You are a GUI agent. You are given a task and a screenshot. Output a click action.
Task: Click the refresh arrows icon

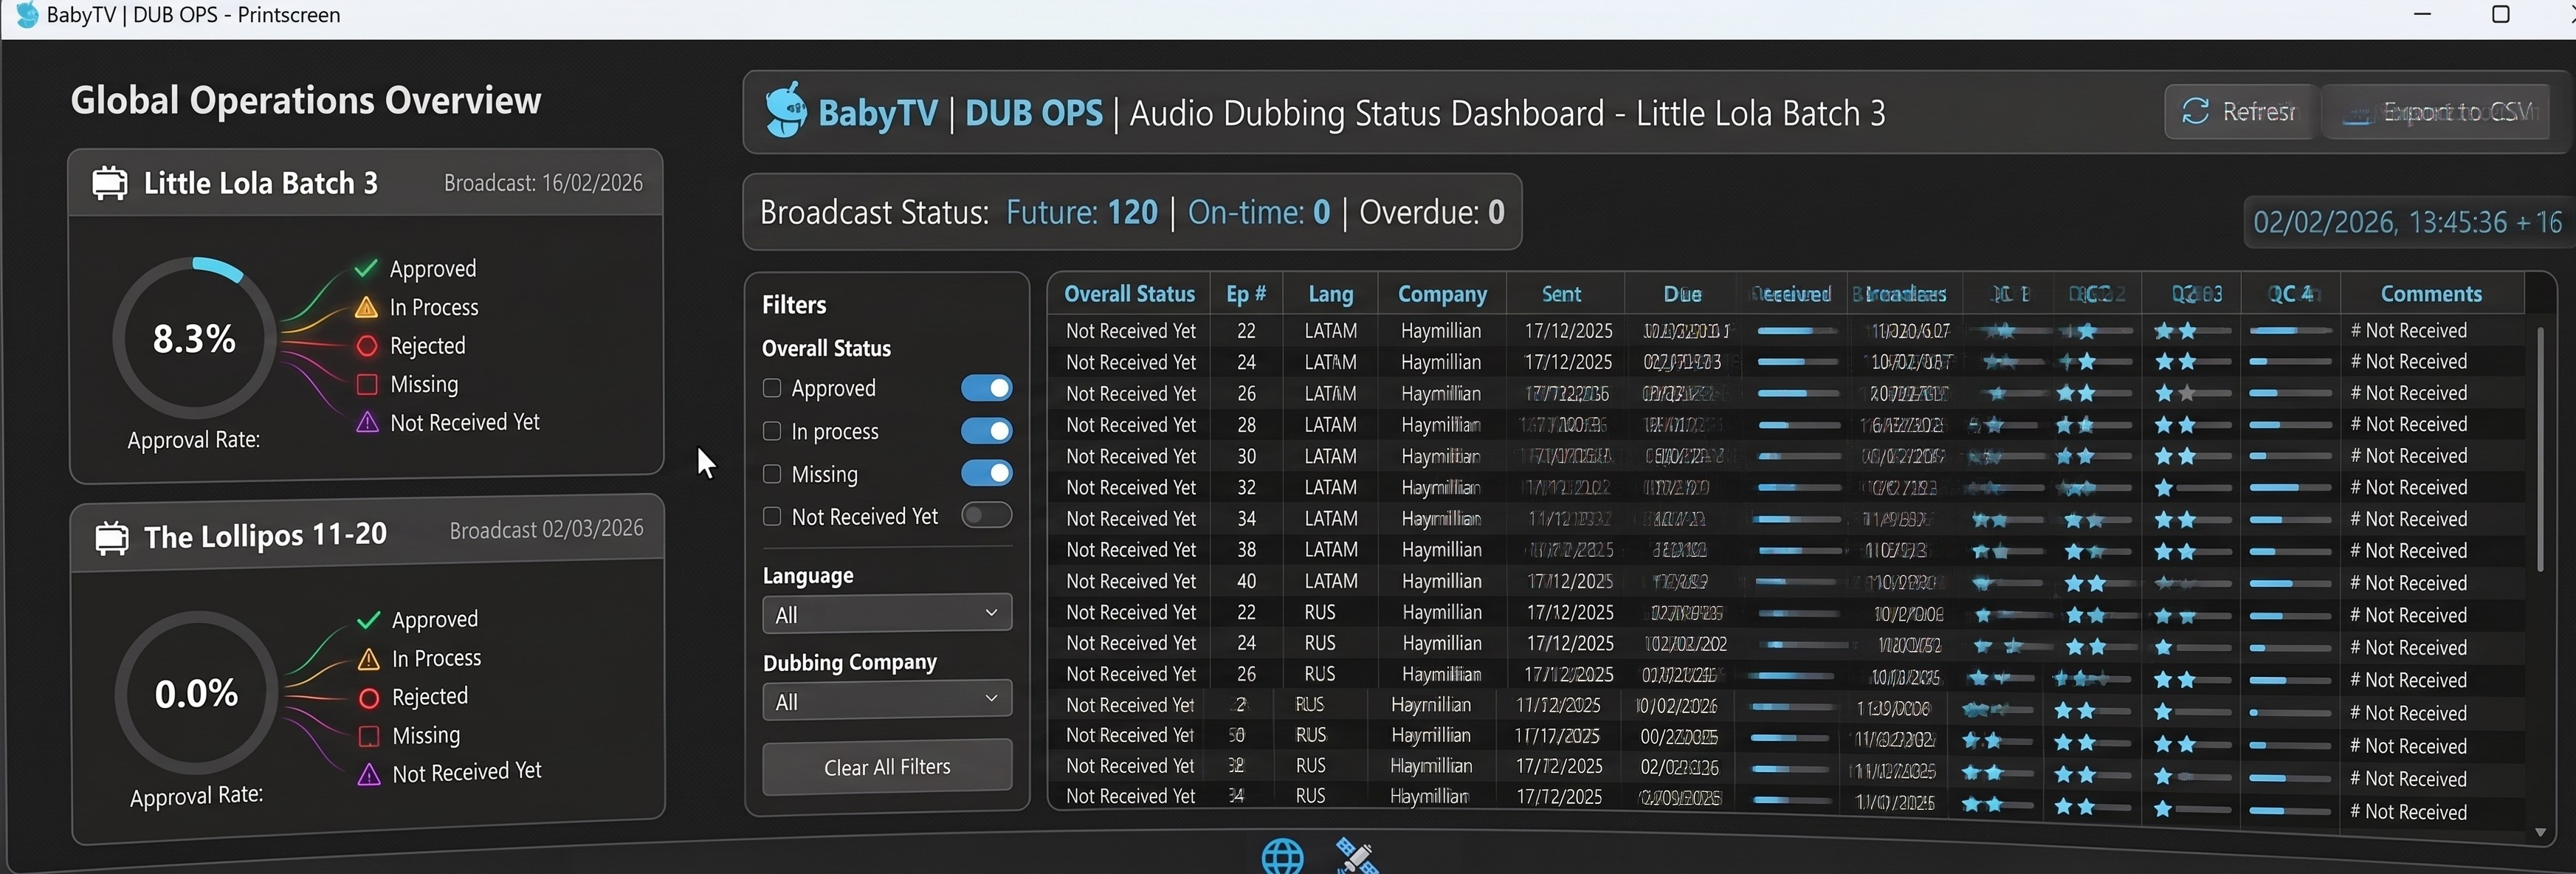coord(2195,111)
